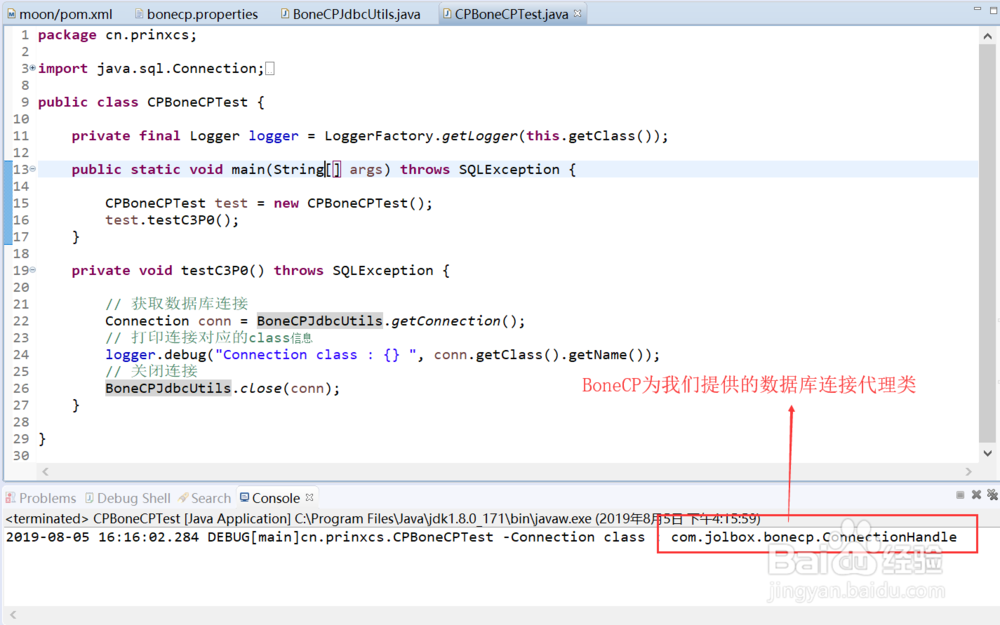Click the BoneCPJdbcUtils.java file icon

[285, 13]
